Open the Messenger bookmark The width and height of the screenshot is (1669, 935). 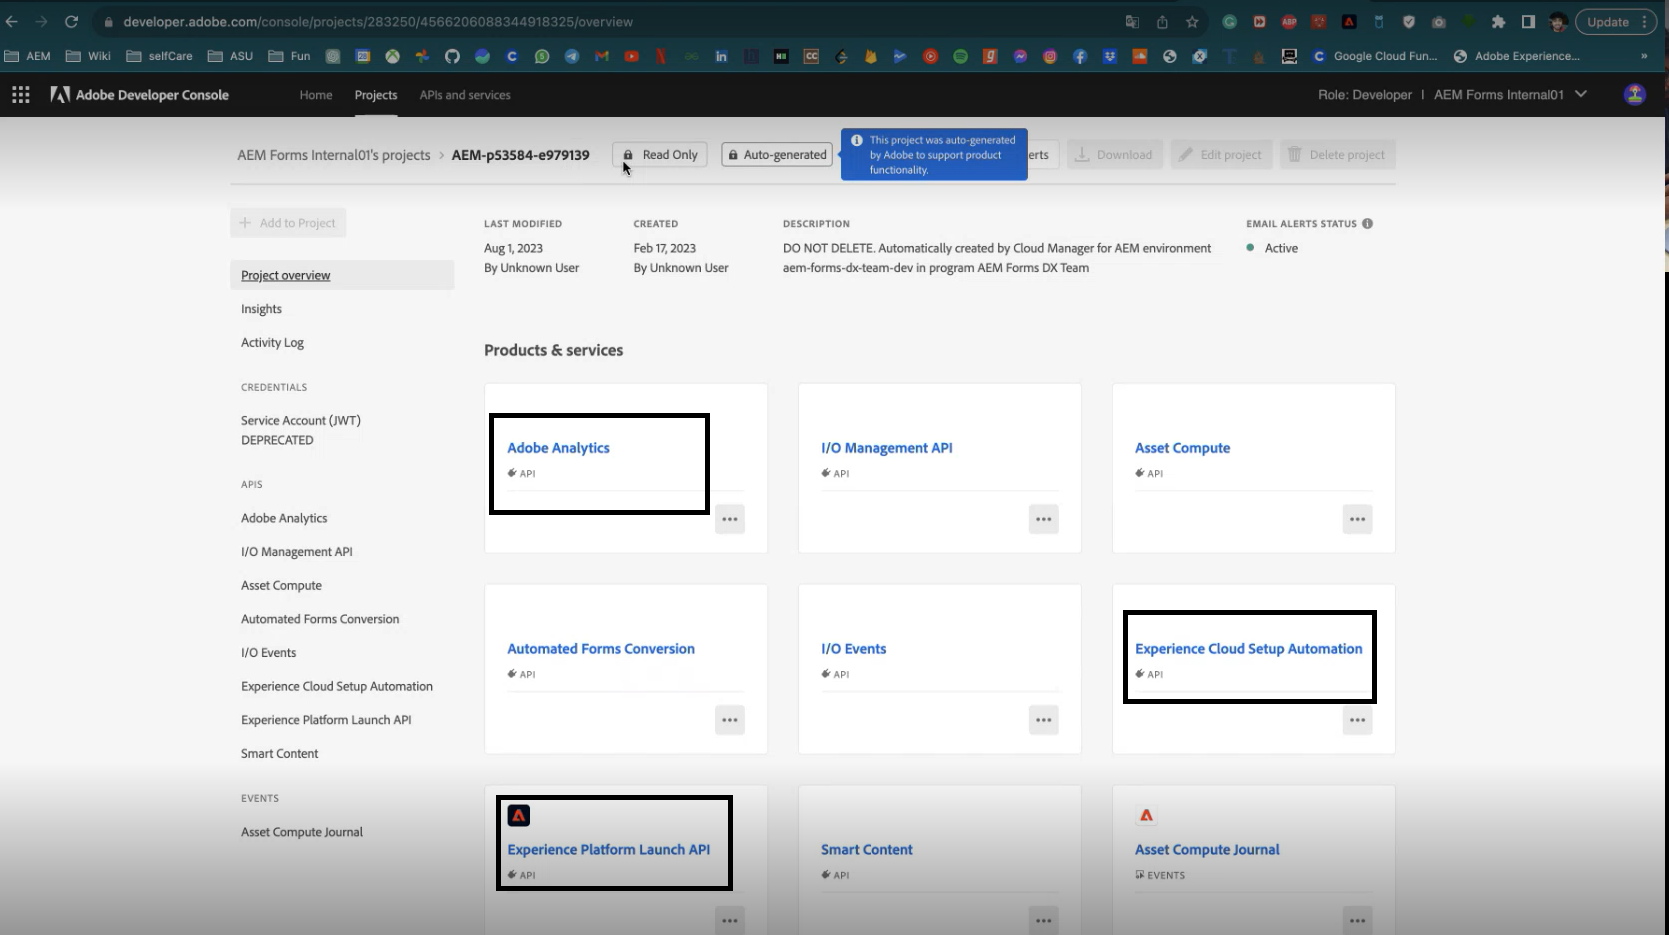click(x=1020, y=56)
